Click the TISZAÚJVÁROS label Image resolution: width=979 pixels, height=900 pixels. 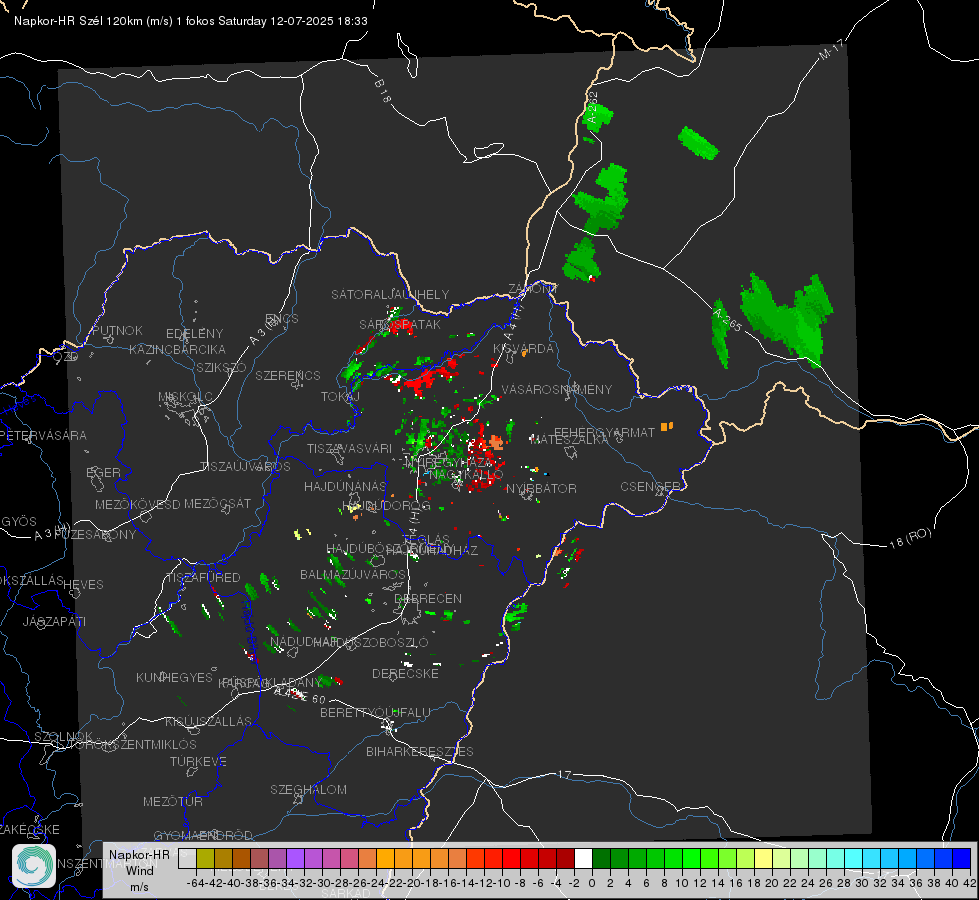[245, 467]
